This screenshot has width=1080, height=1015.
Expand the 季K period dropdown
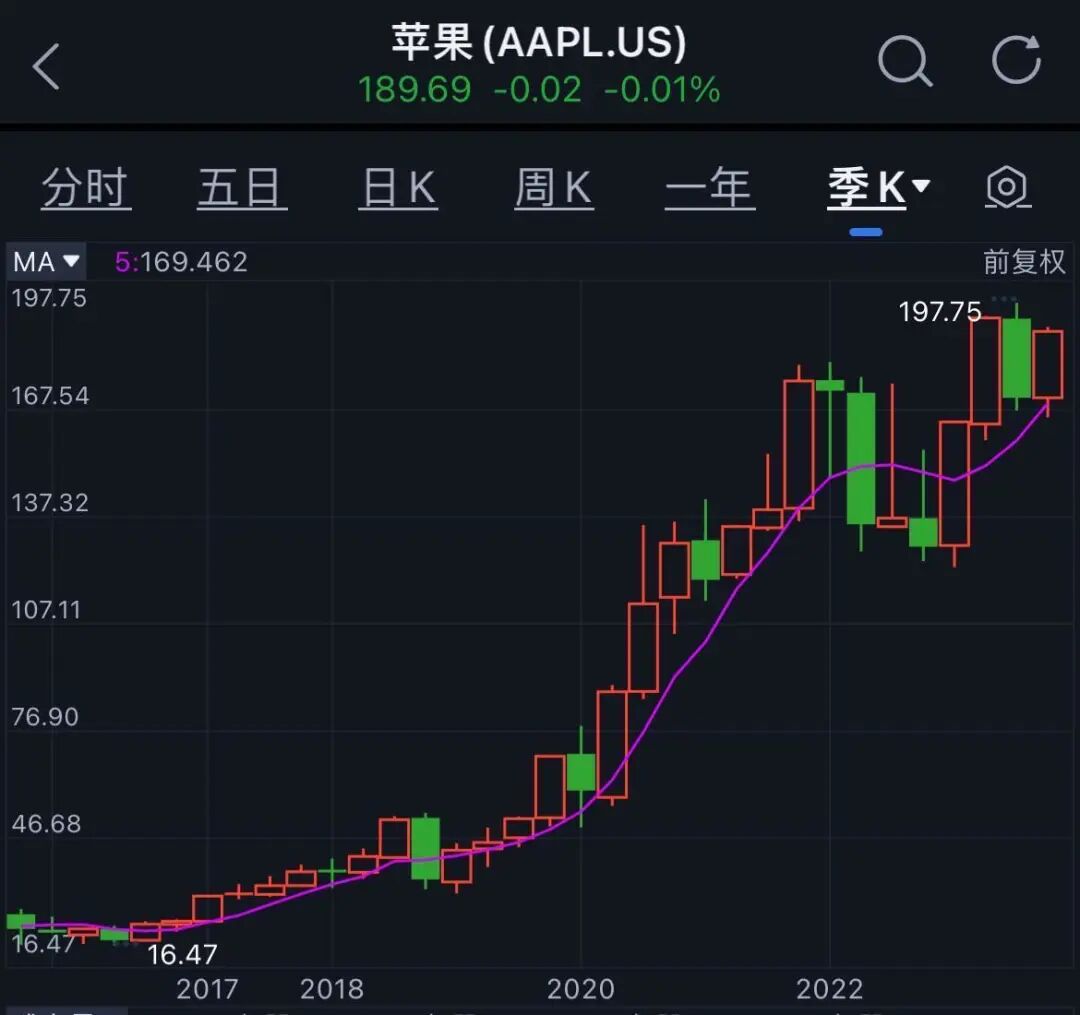878,187
